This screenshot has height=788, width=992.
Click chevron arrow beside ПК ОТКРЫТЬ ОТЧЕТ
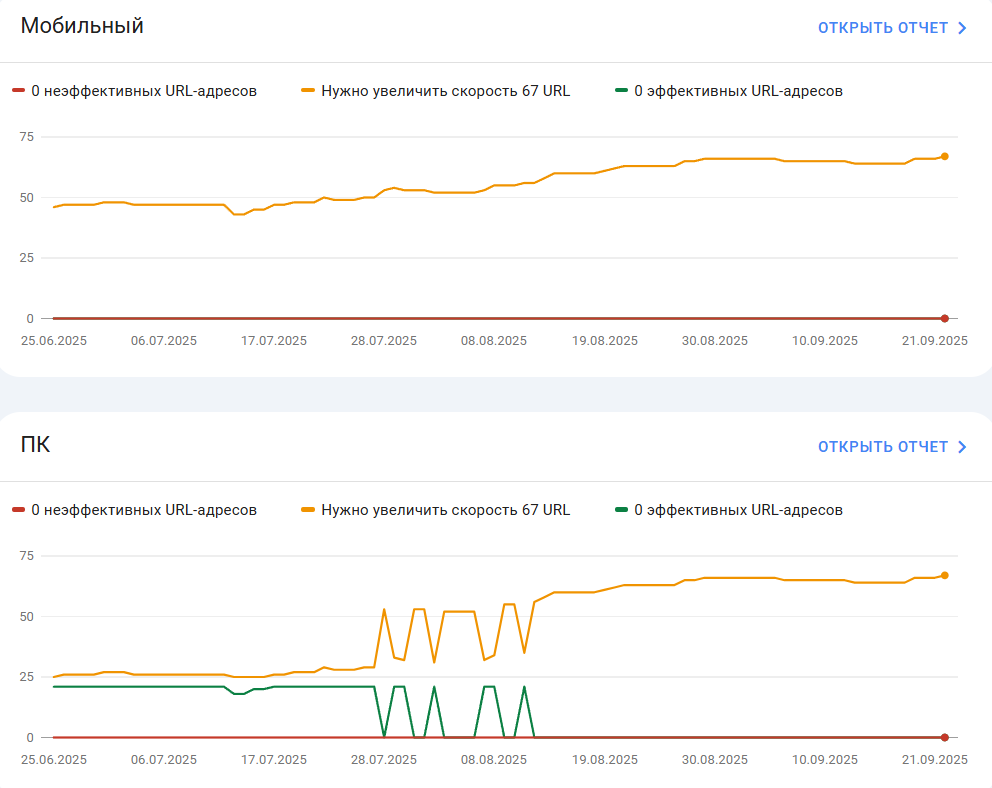click(962, 447)
